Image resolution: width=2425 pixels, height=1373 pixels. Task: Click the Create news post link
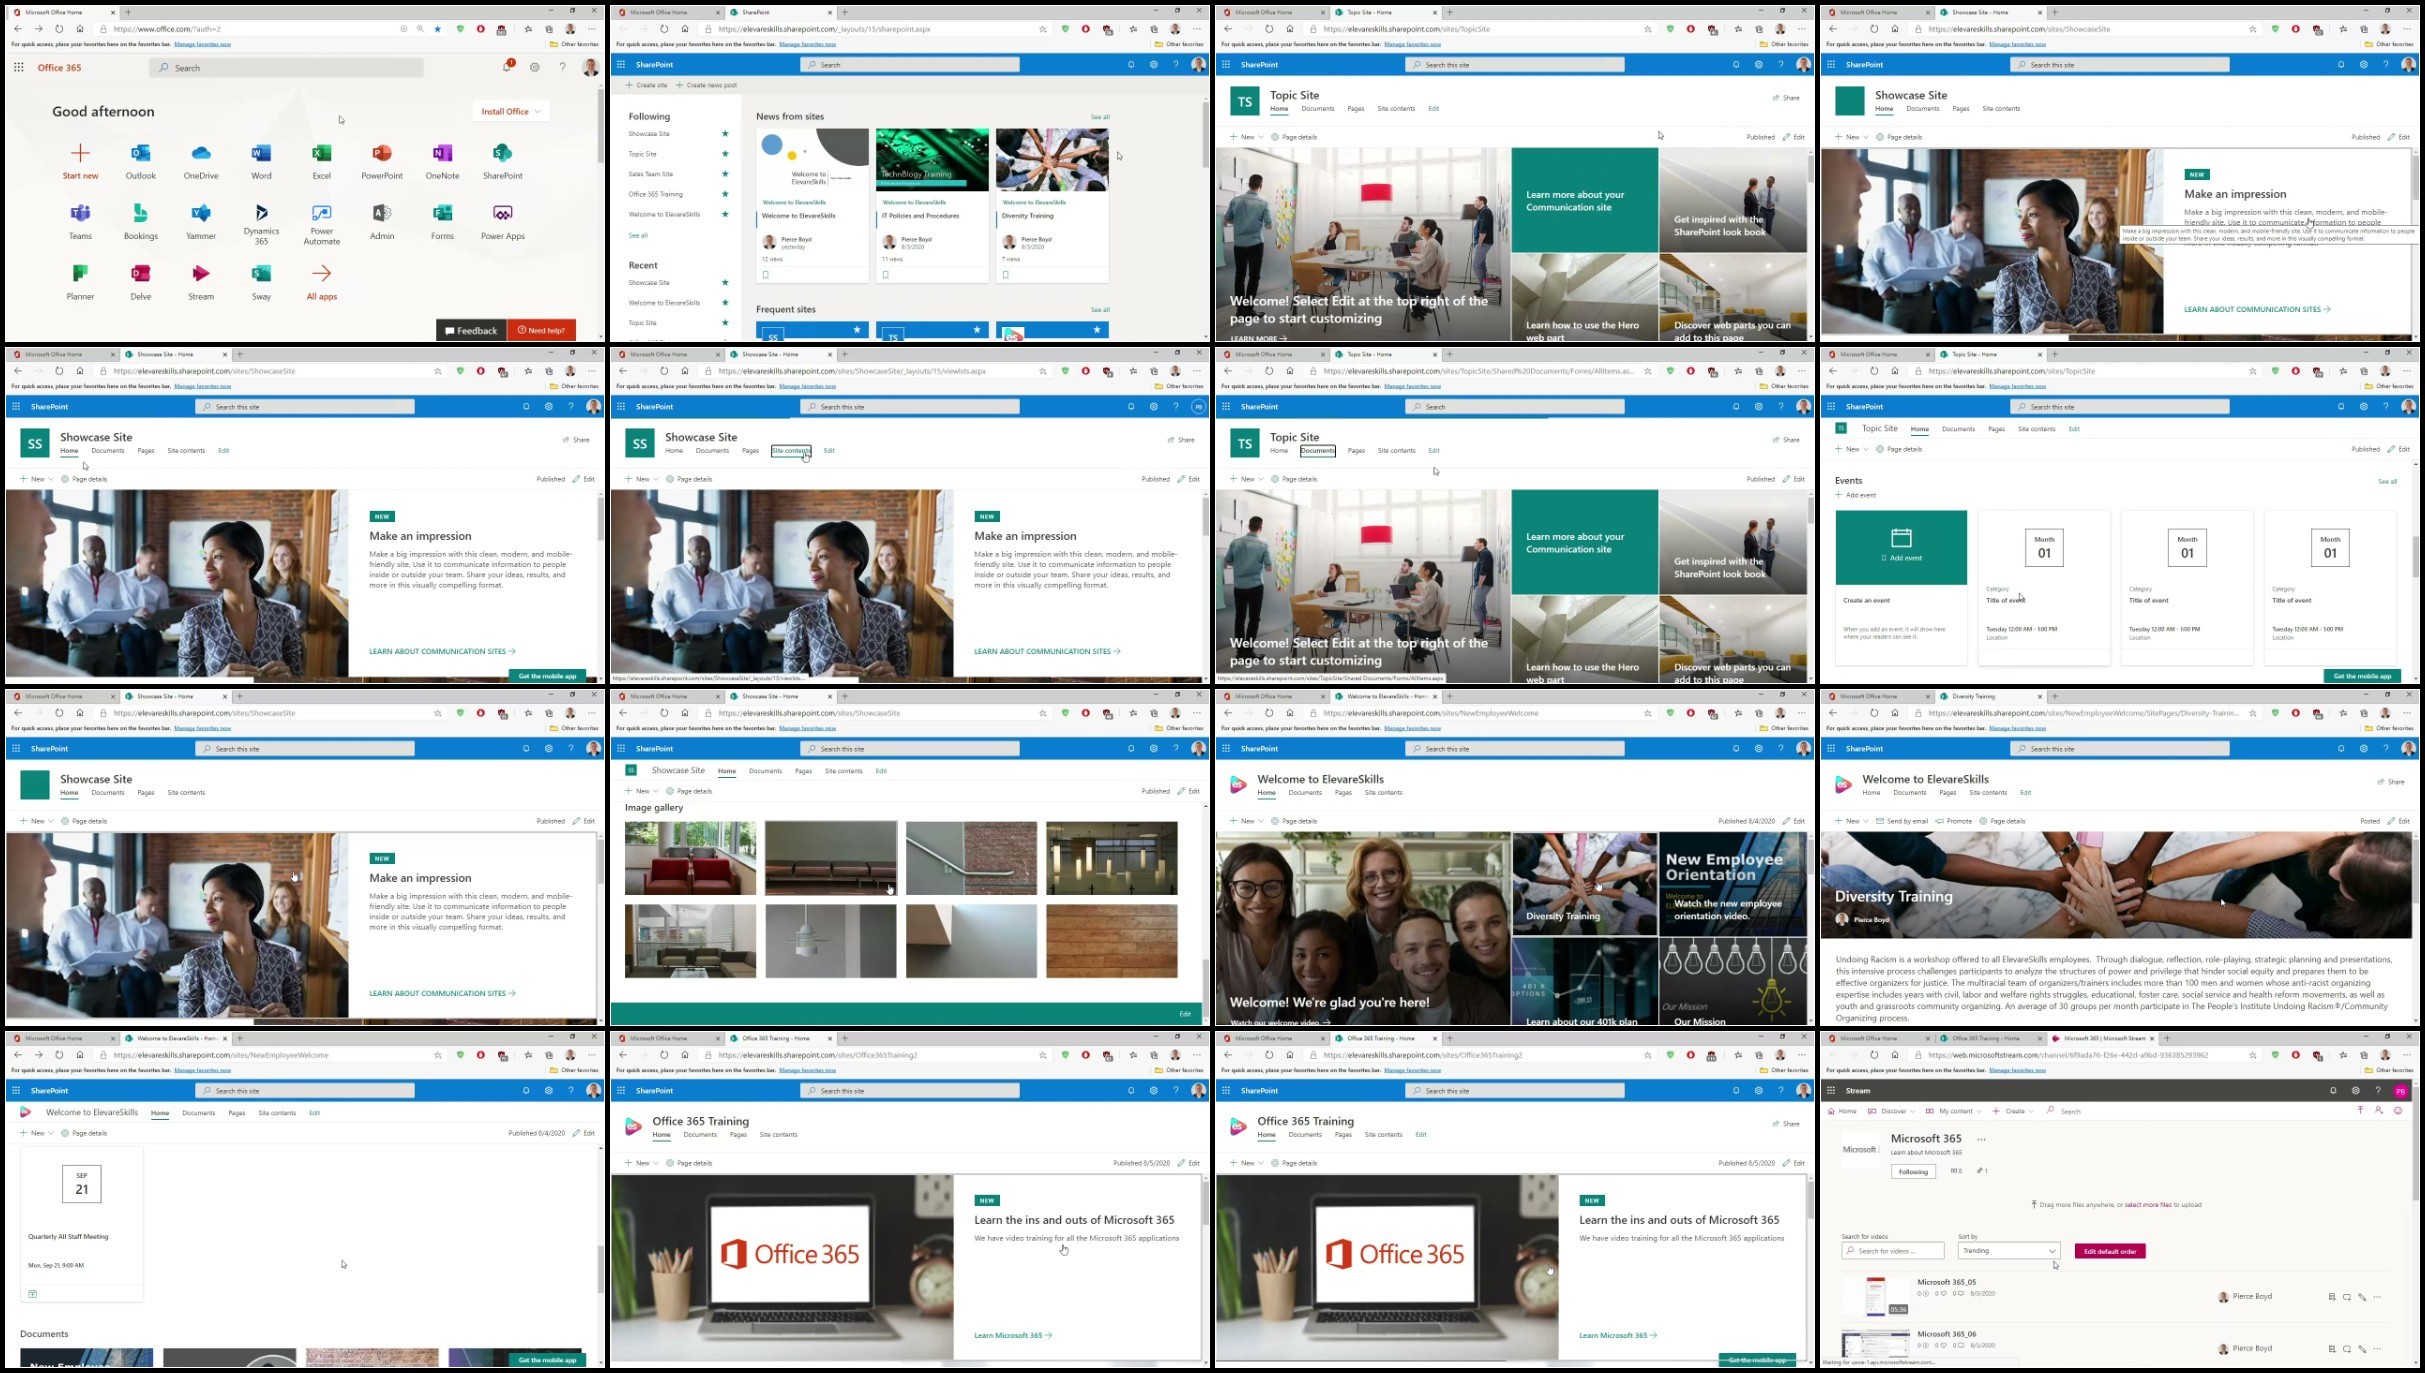706,85
